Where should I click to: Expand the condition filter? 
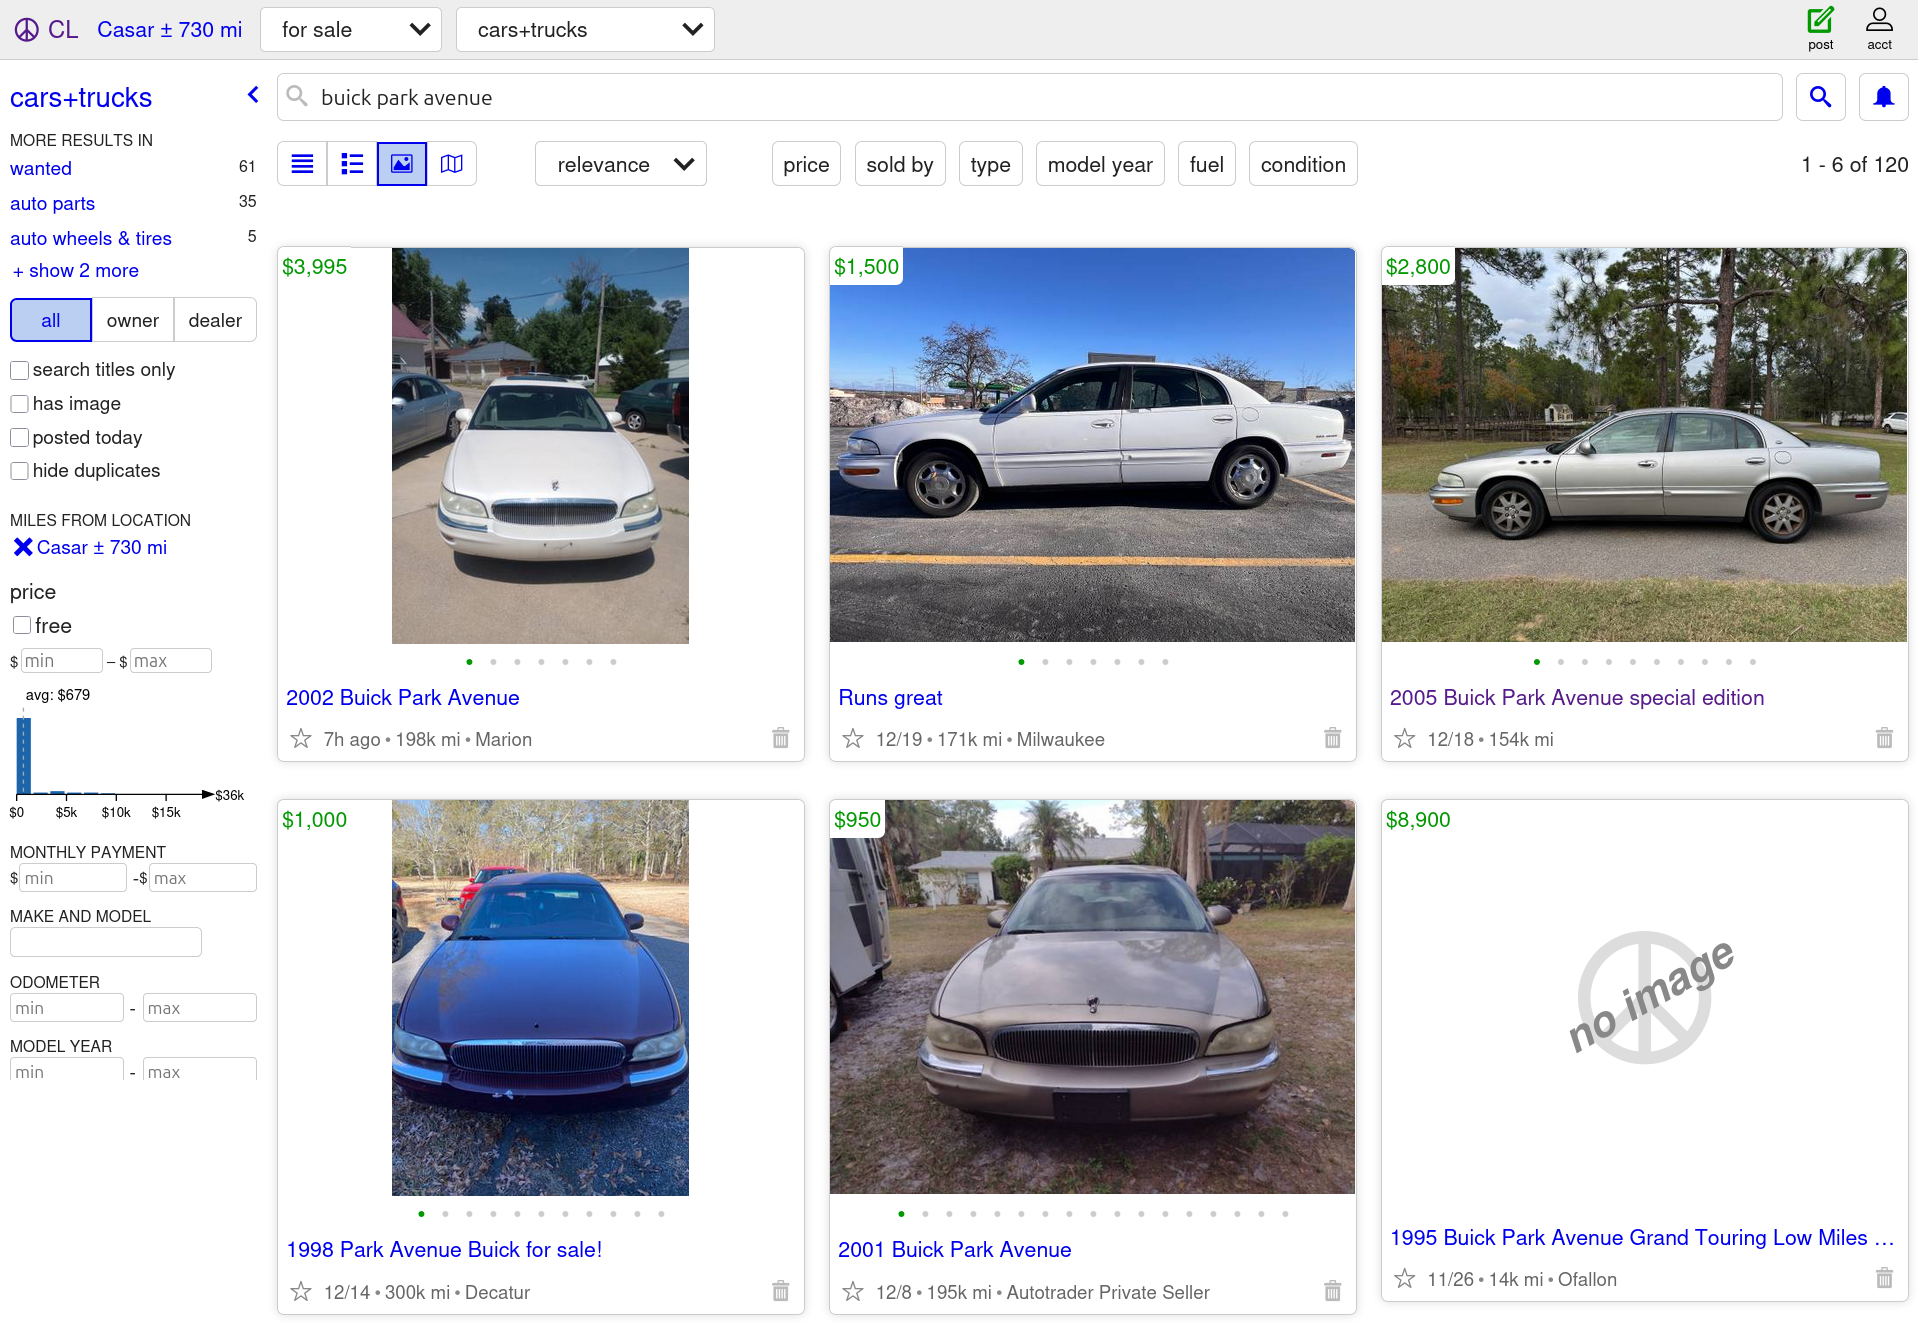(1303, 164)
